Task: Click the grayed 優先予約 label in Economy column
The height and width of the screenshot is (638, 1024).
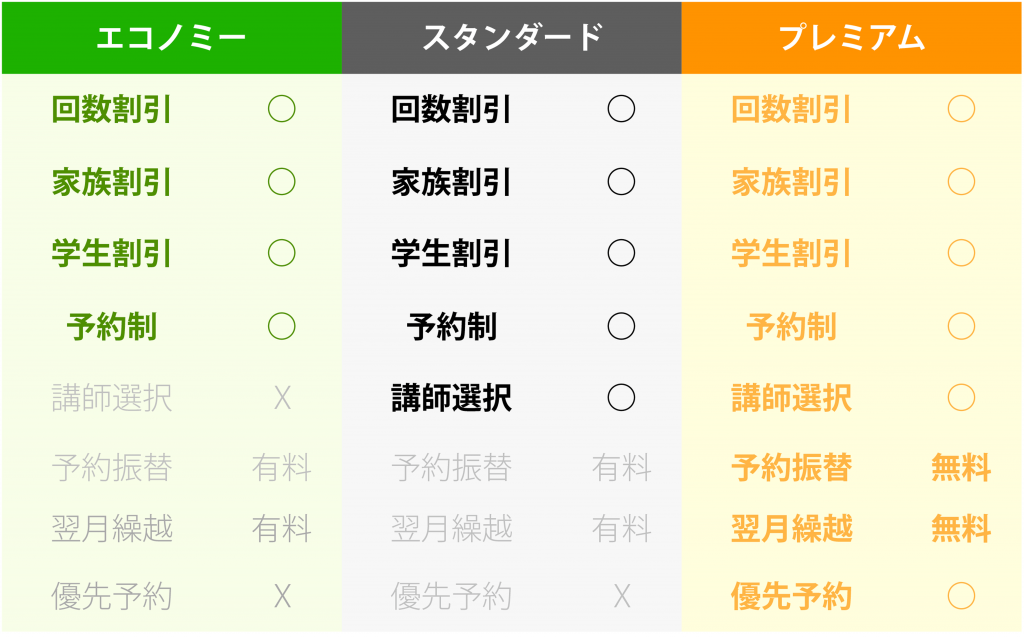Action: click(112, 596)
